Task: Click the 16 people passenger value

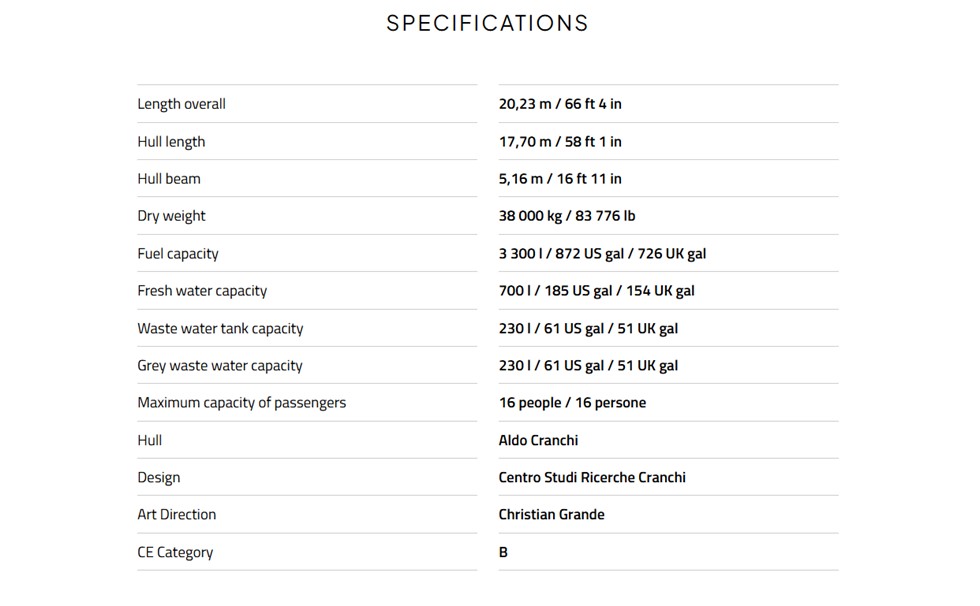Action: coord(572,403)
